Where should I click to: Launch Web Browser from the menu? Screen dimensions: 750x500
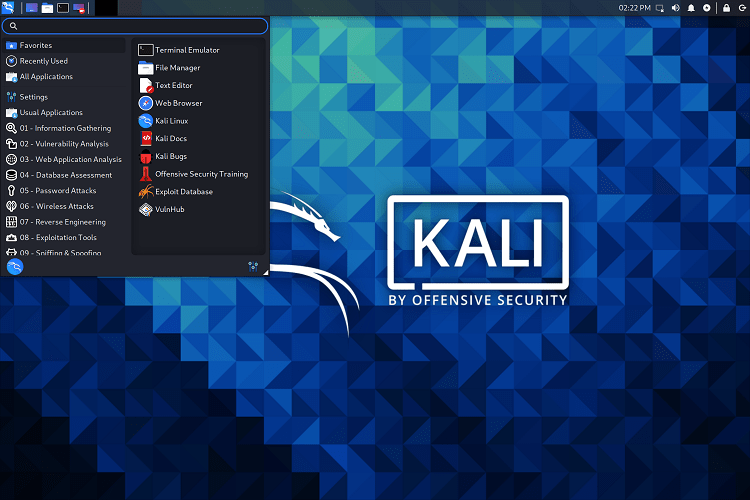click(199, 103)
